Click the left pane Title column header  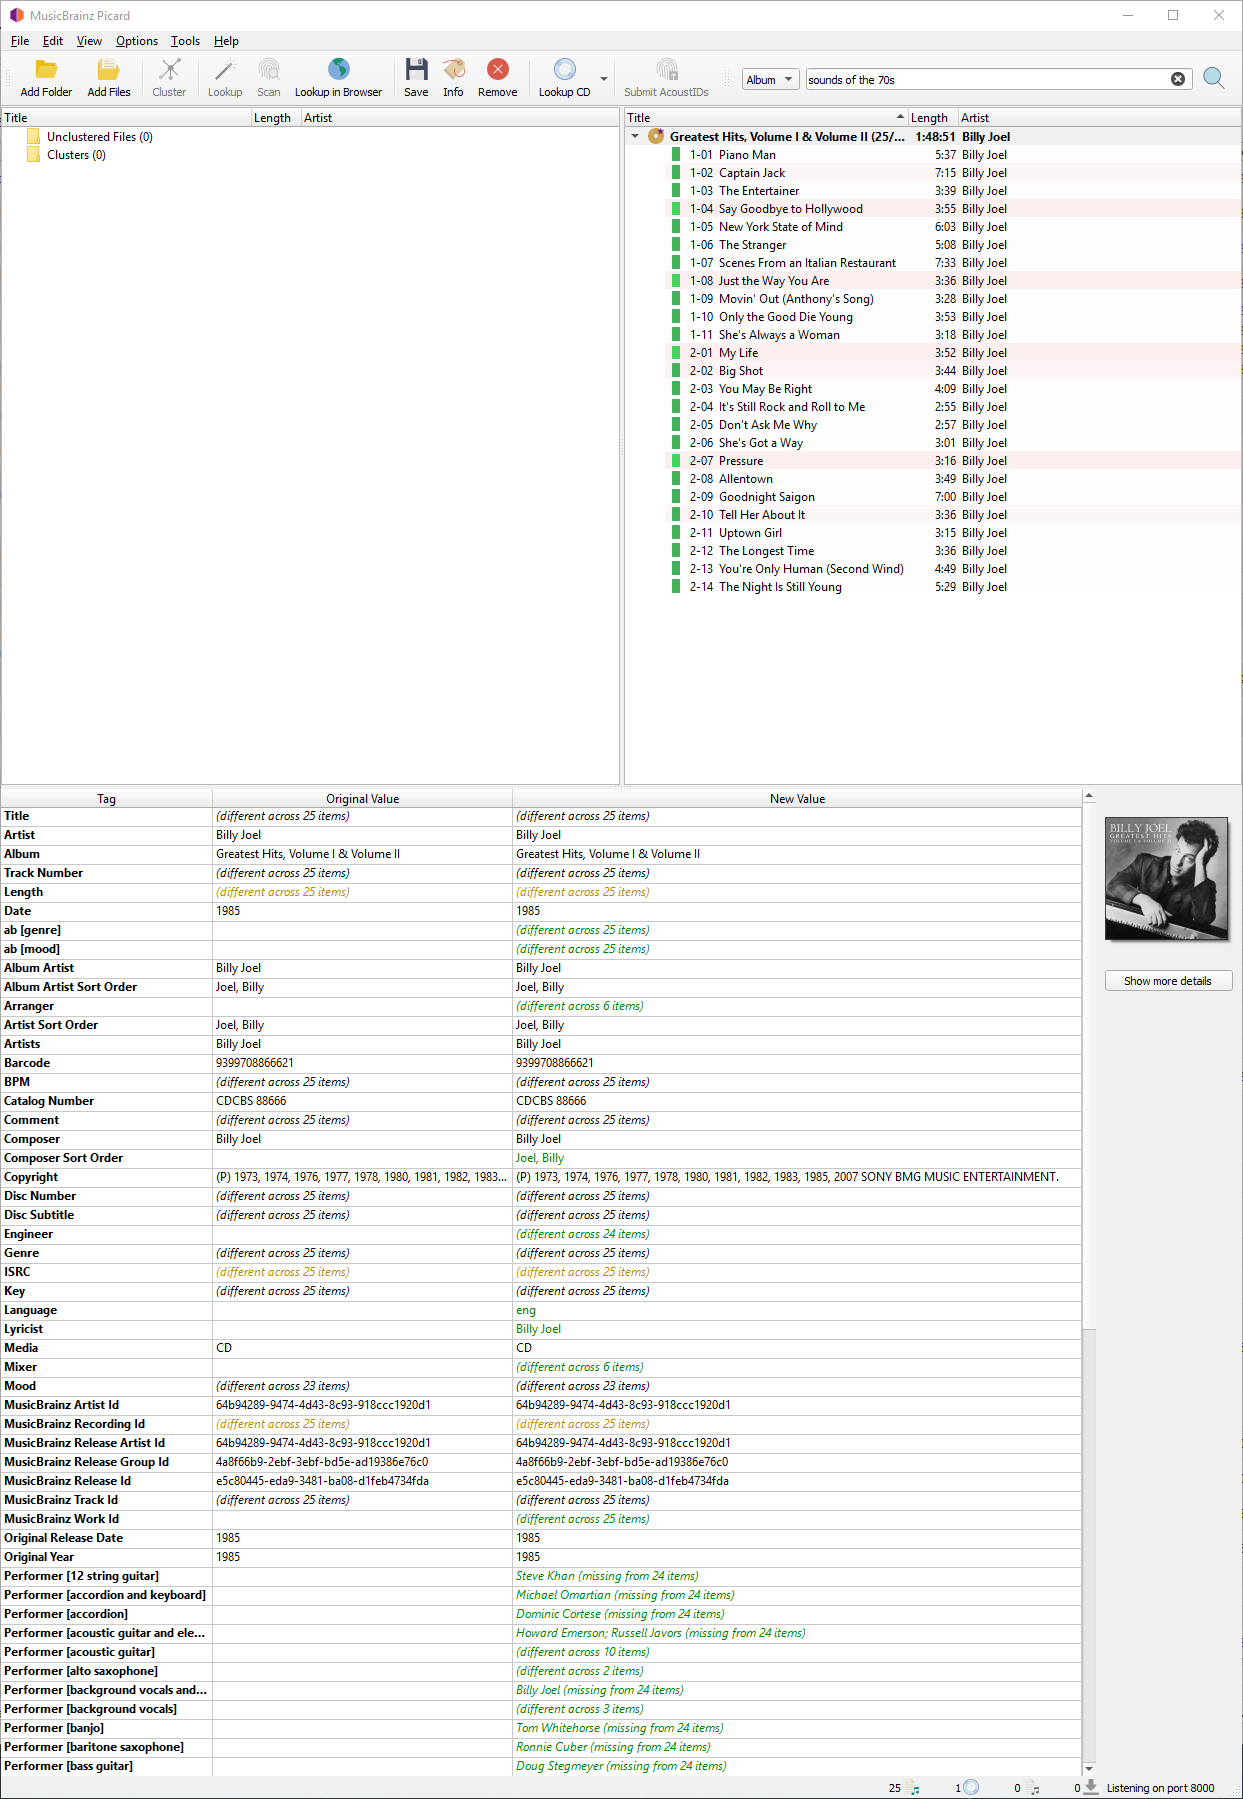(x=126, y=118)
